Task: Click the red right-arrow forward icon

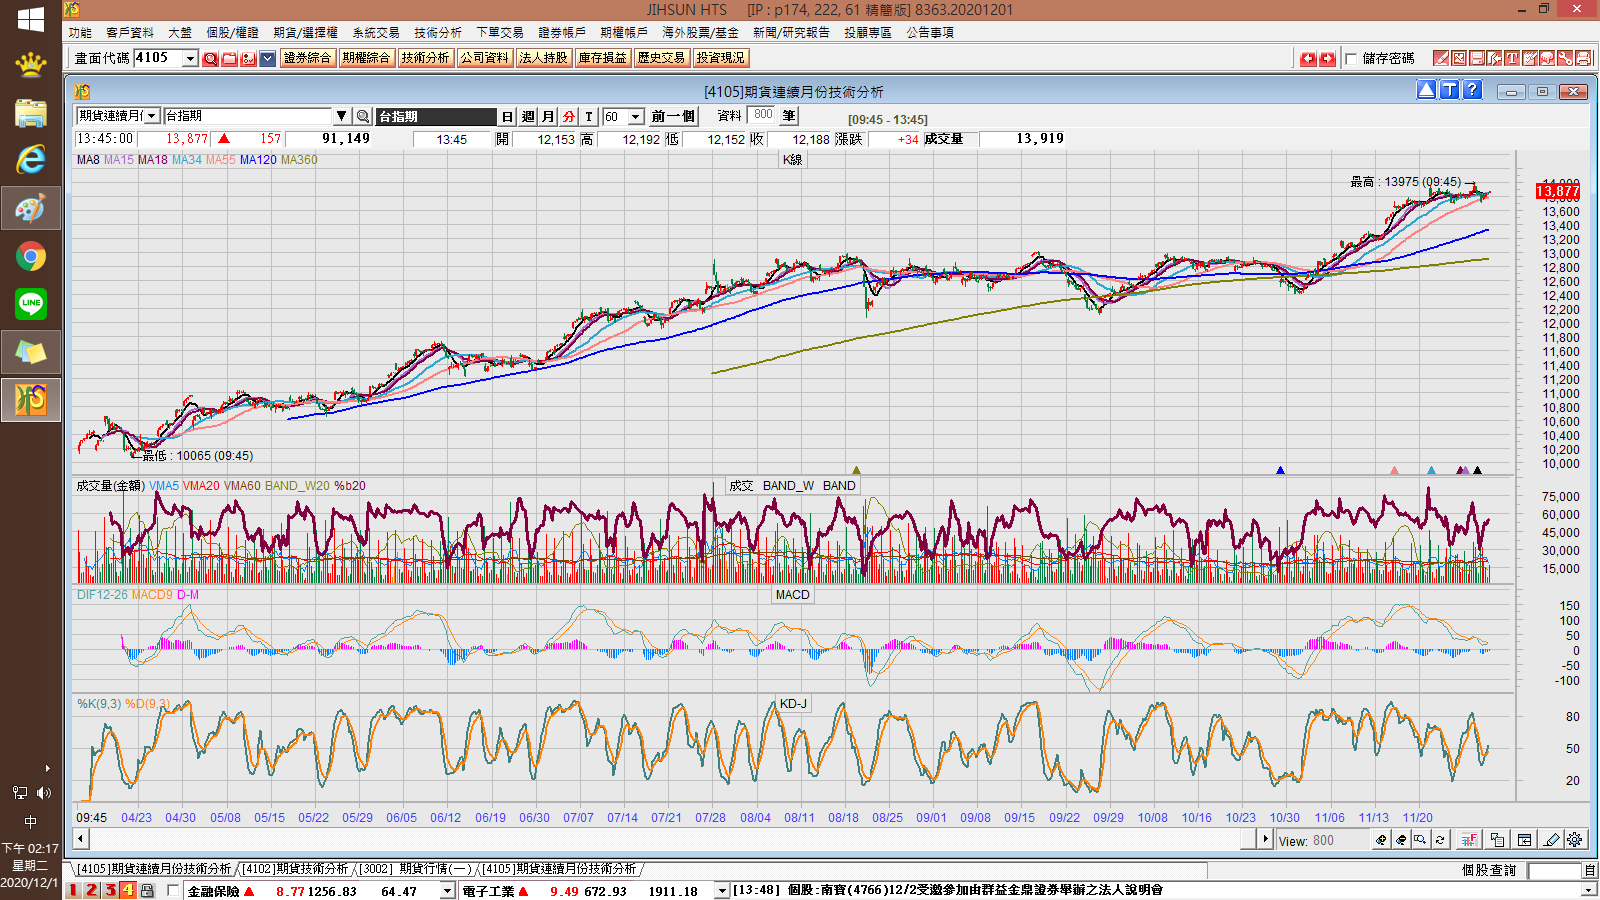Action: tap(1327, 59)
